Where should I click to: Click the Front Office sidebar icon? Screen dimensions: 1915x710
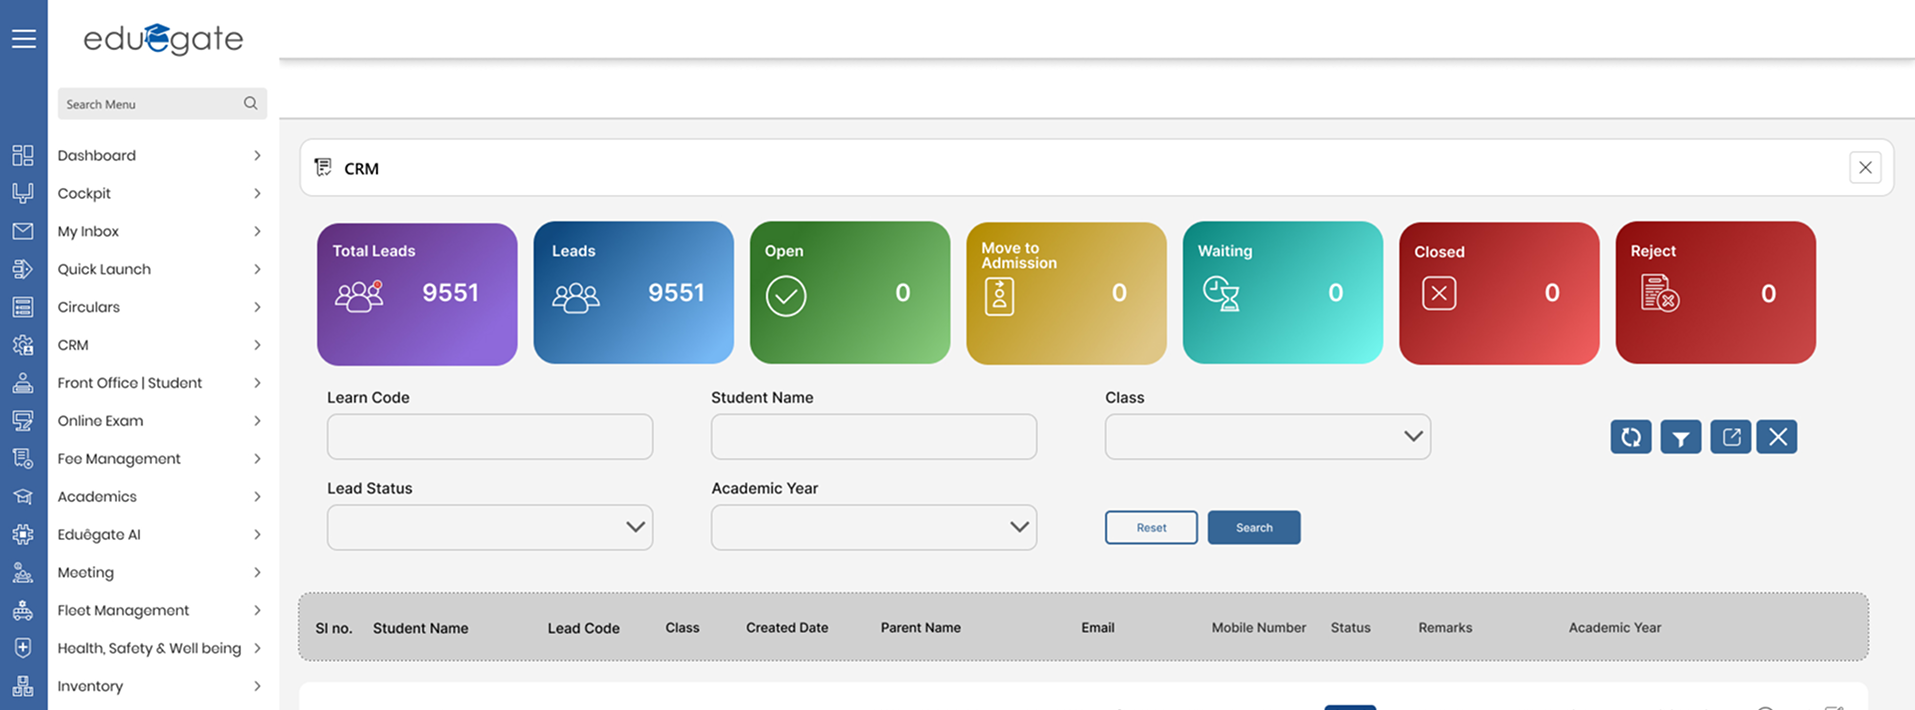[x=23, y=383]
